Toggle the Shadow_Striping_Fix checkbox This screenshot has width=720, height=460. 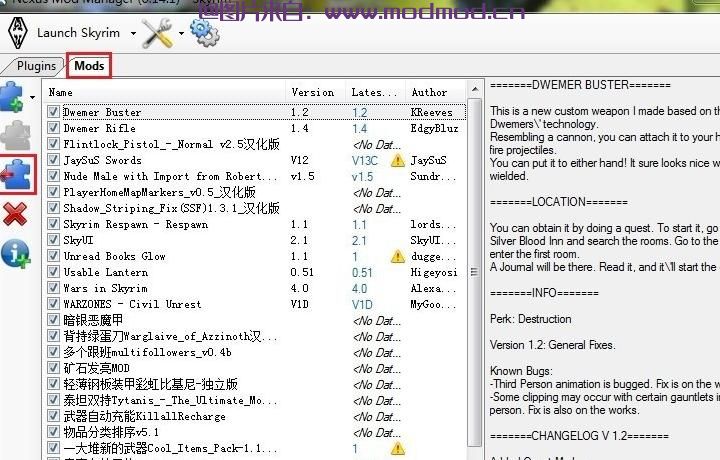coord(53,208)
